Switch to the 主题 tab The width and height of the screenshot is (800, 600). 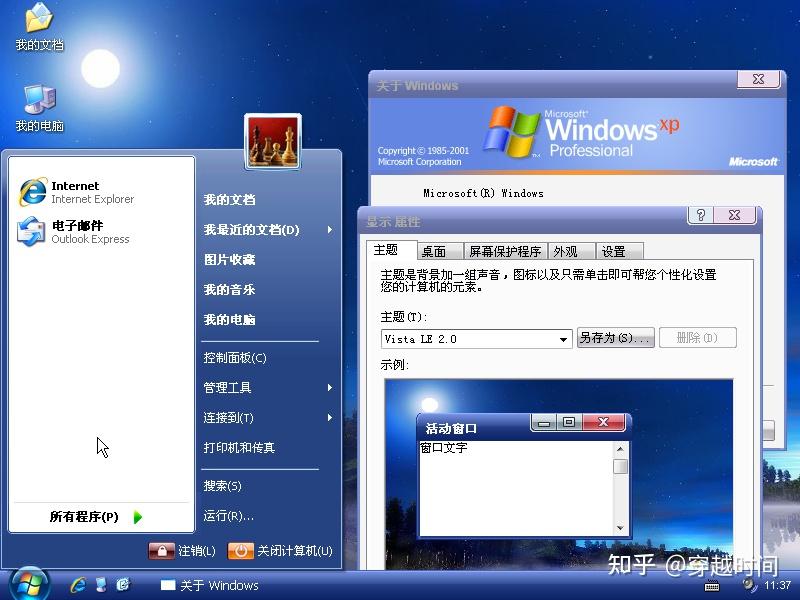pos(391,250)
